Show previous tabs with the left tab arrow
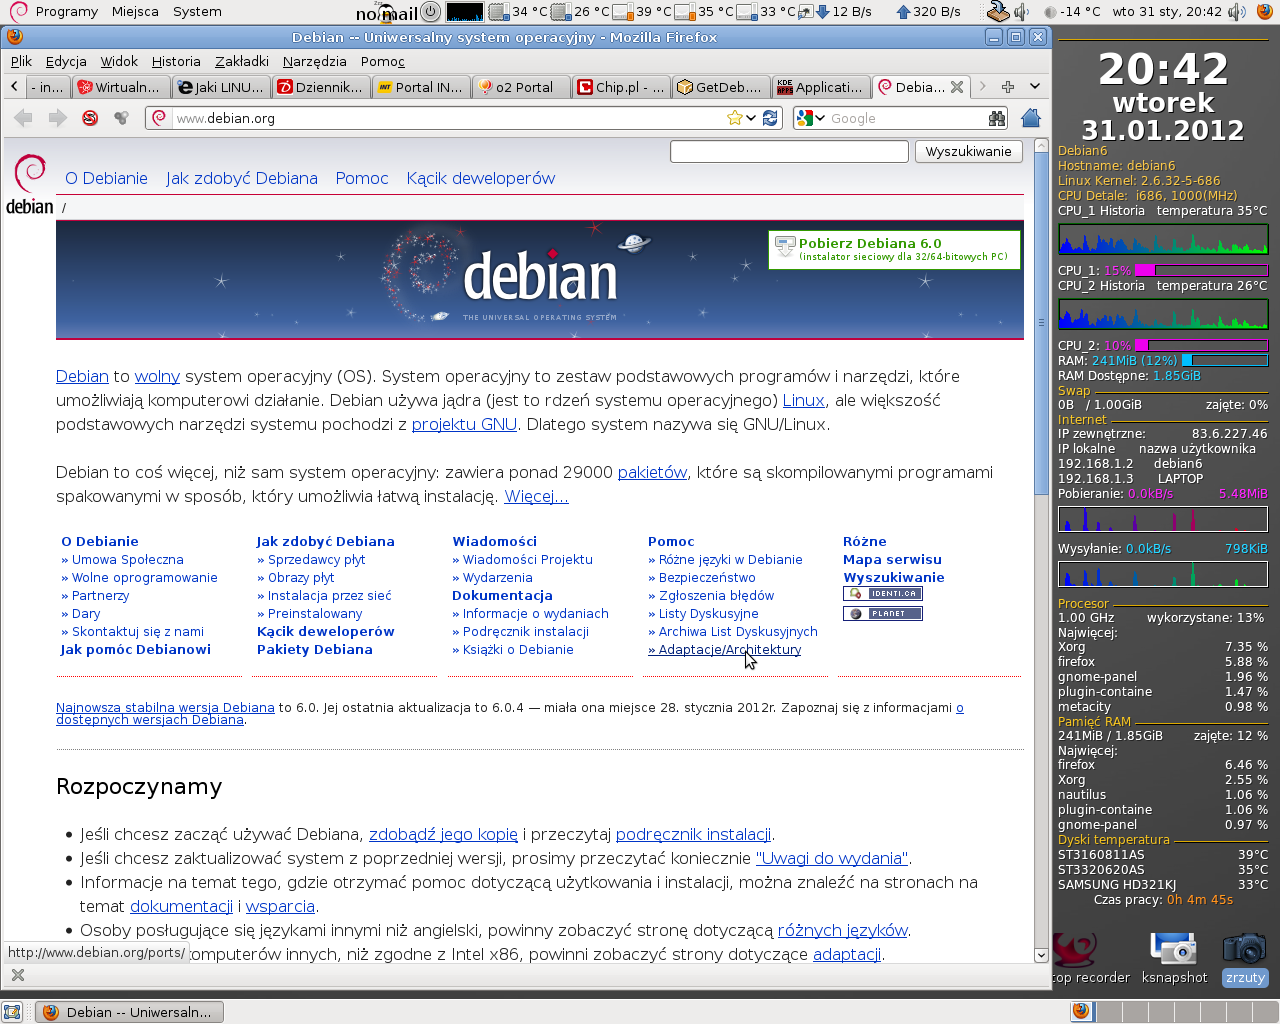Viewport: 1280px width, 1024px height. pos(14,87)
